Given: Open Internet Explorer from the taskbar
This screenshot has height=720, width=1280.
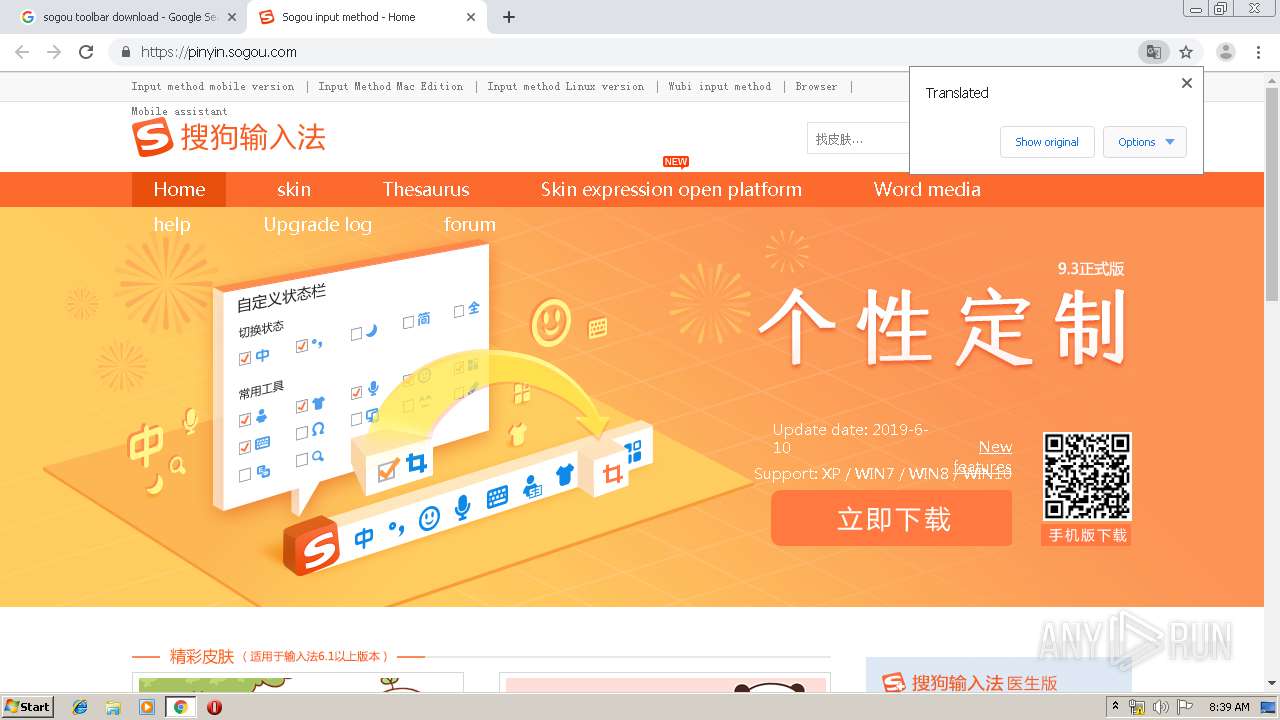Looking at the screenshot, I should [x=80, y=707].
